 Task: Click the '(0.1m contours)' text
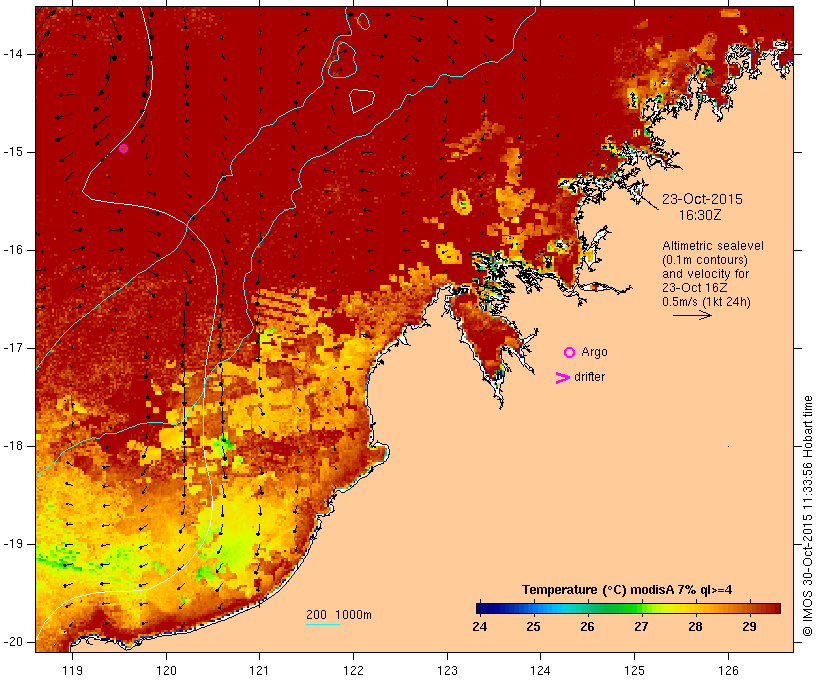tap(705, 260)
